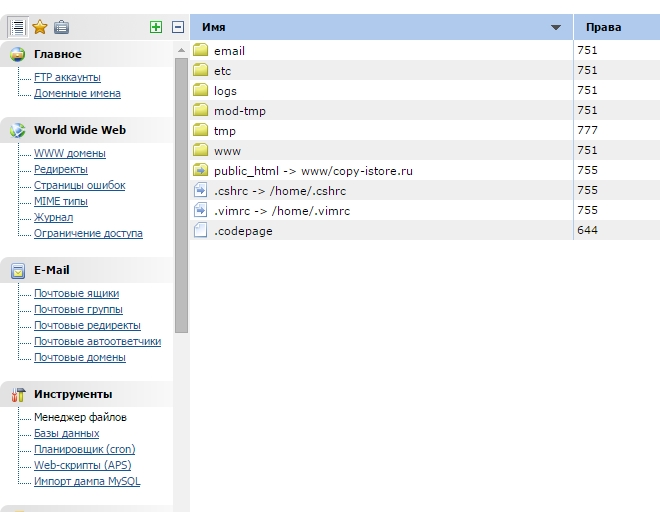Screen dimensions: 660x512
Task: Select the www folder name
Action: click(227, 151)
